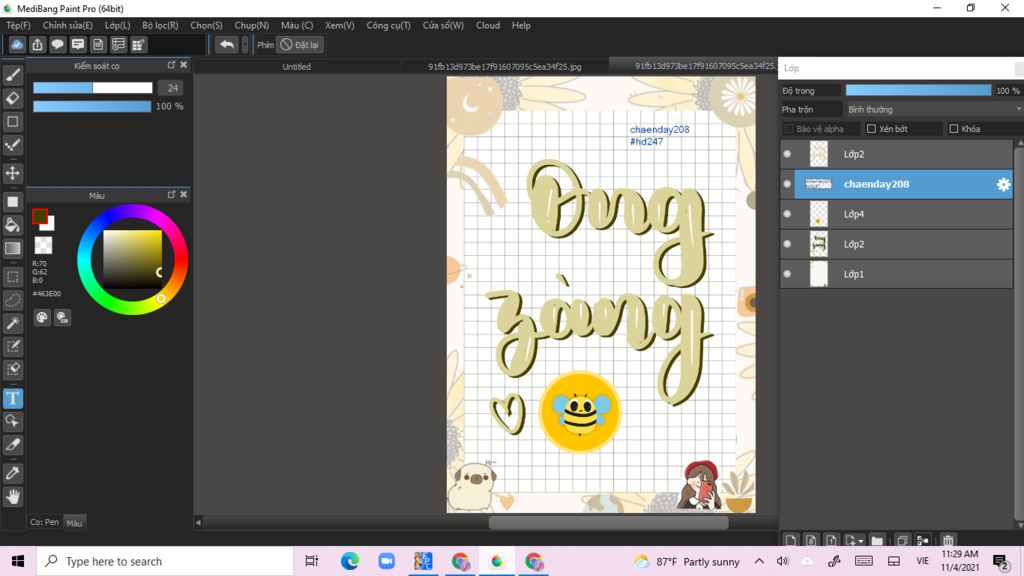Adjust the layer Độ trong opacity slider
The image size is (1024, 576).
918,90
